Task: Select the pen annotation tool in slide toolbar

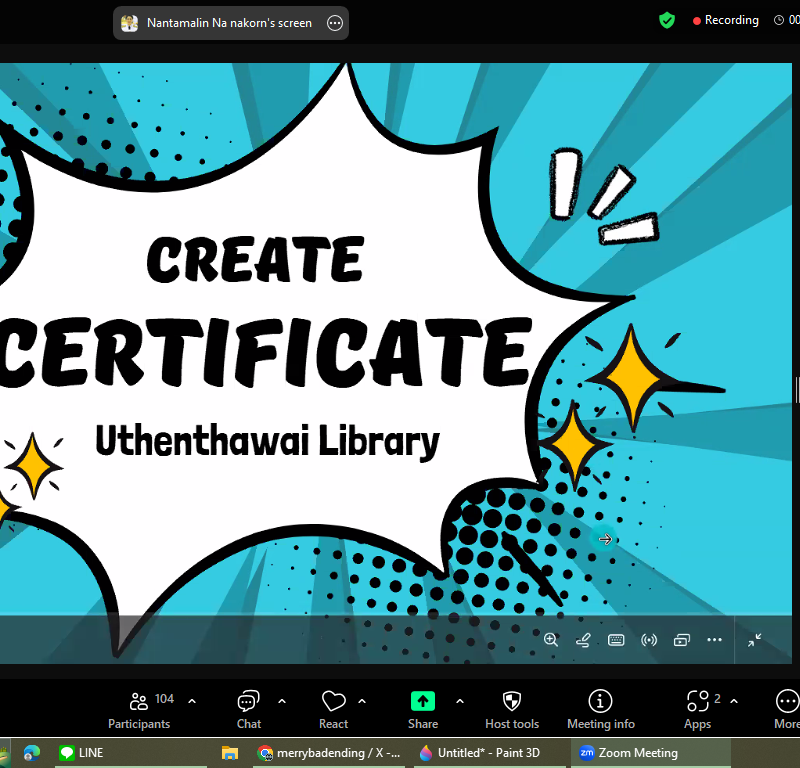Action: tap(583, 639)
